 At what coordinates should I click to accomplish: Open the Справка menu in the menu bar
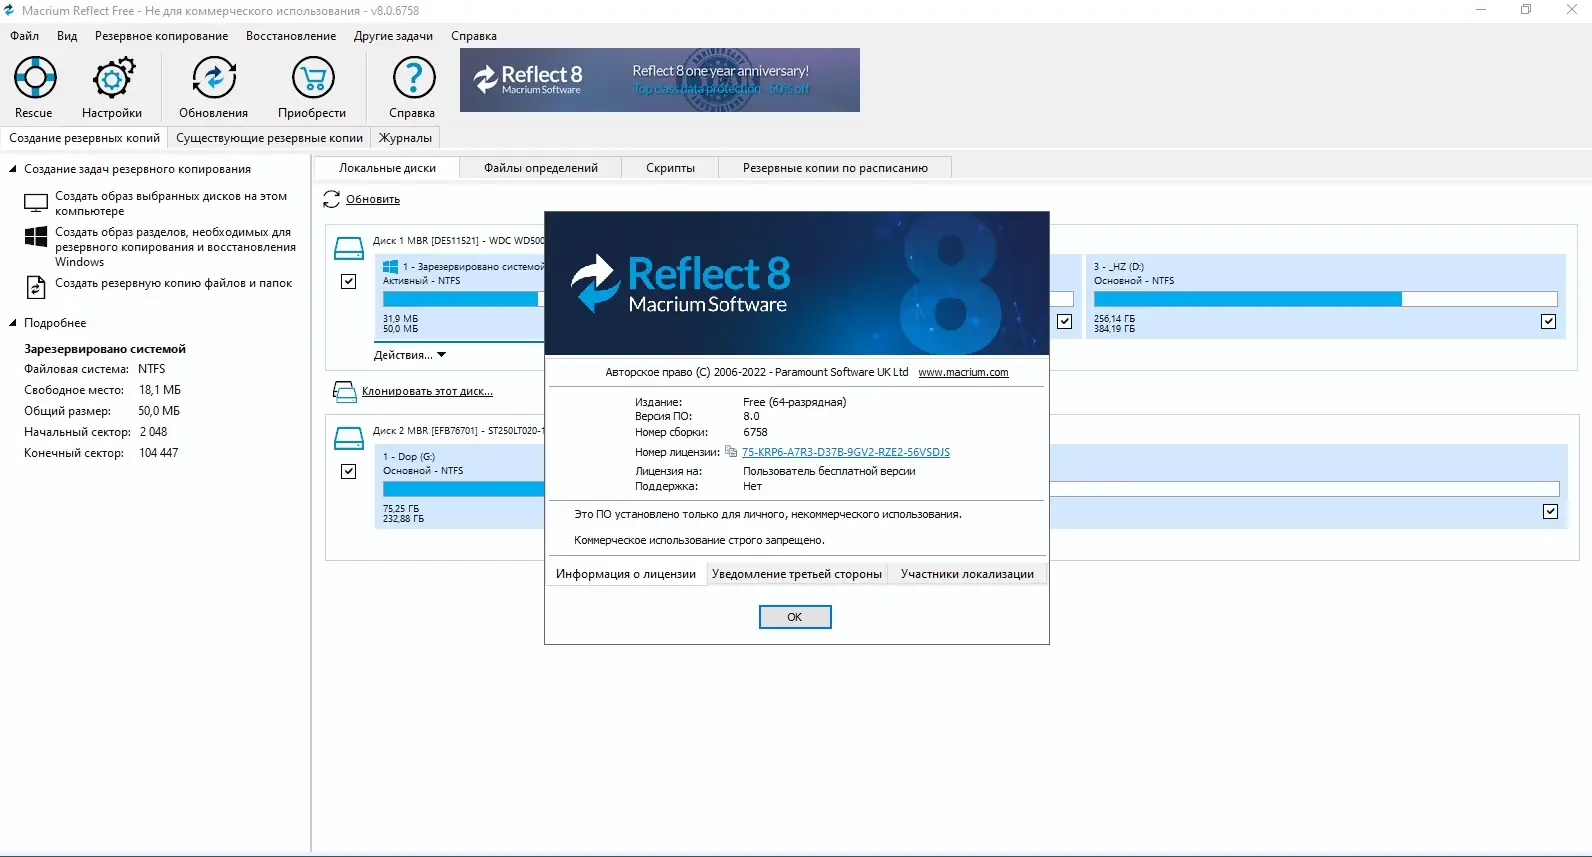click(474, 36)
